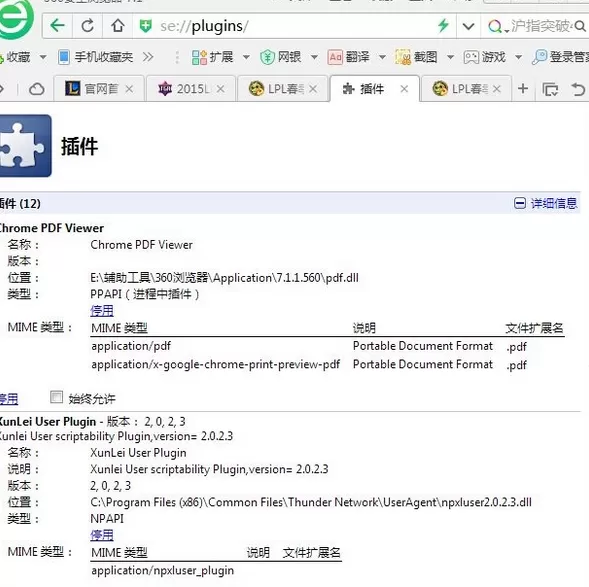Go back with the green arrow button
The image size is (589, 587).
57,26
